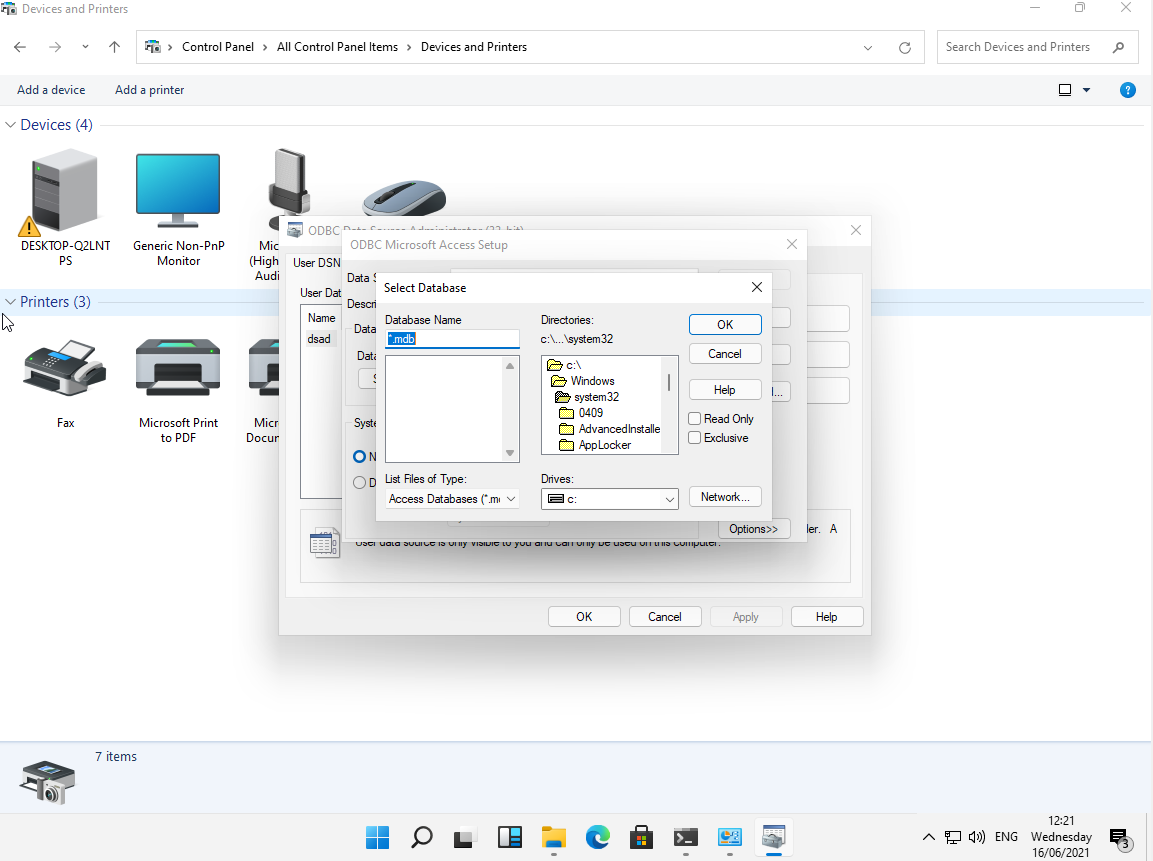Screen dimensions: 1153x861
Task: Go up one folder level arrow
Action: coord(114,47)
